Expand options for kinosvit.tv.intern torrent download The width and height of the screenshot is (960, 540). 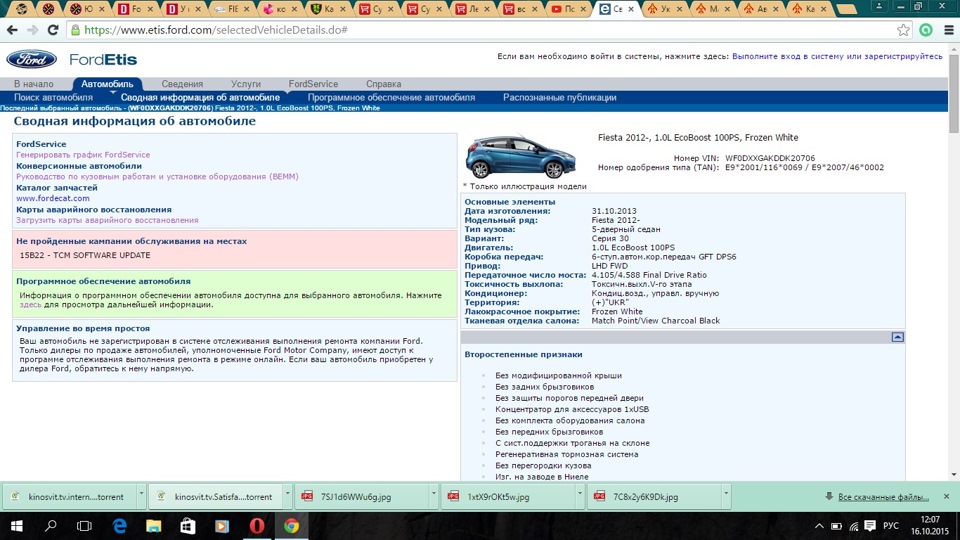[x=141, y=497]
